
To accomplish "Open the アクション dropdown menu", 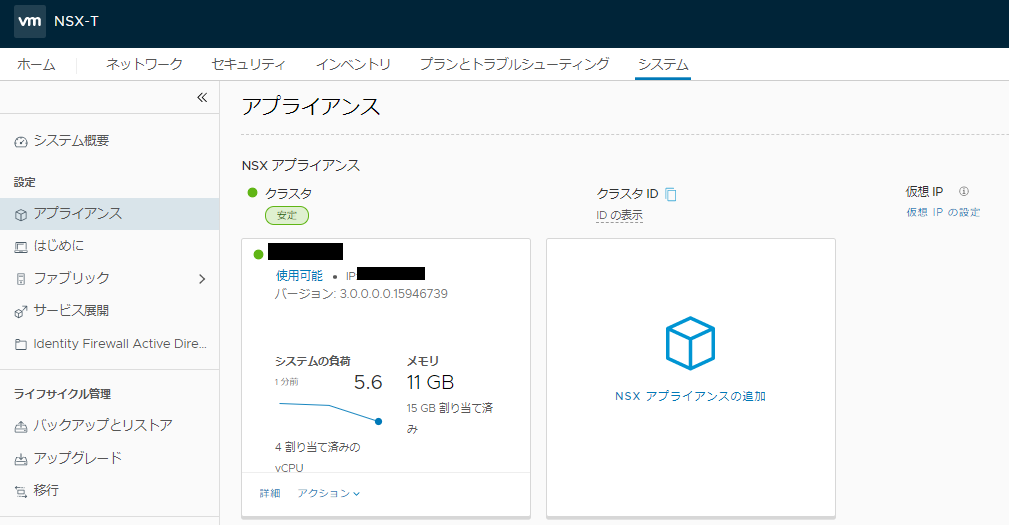I will click(x=329, y=493).
